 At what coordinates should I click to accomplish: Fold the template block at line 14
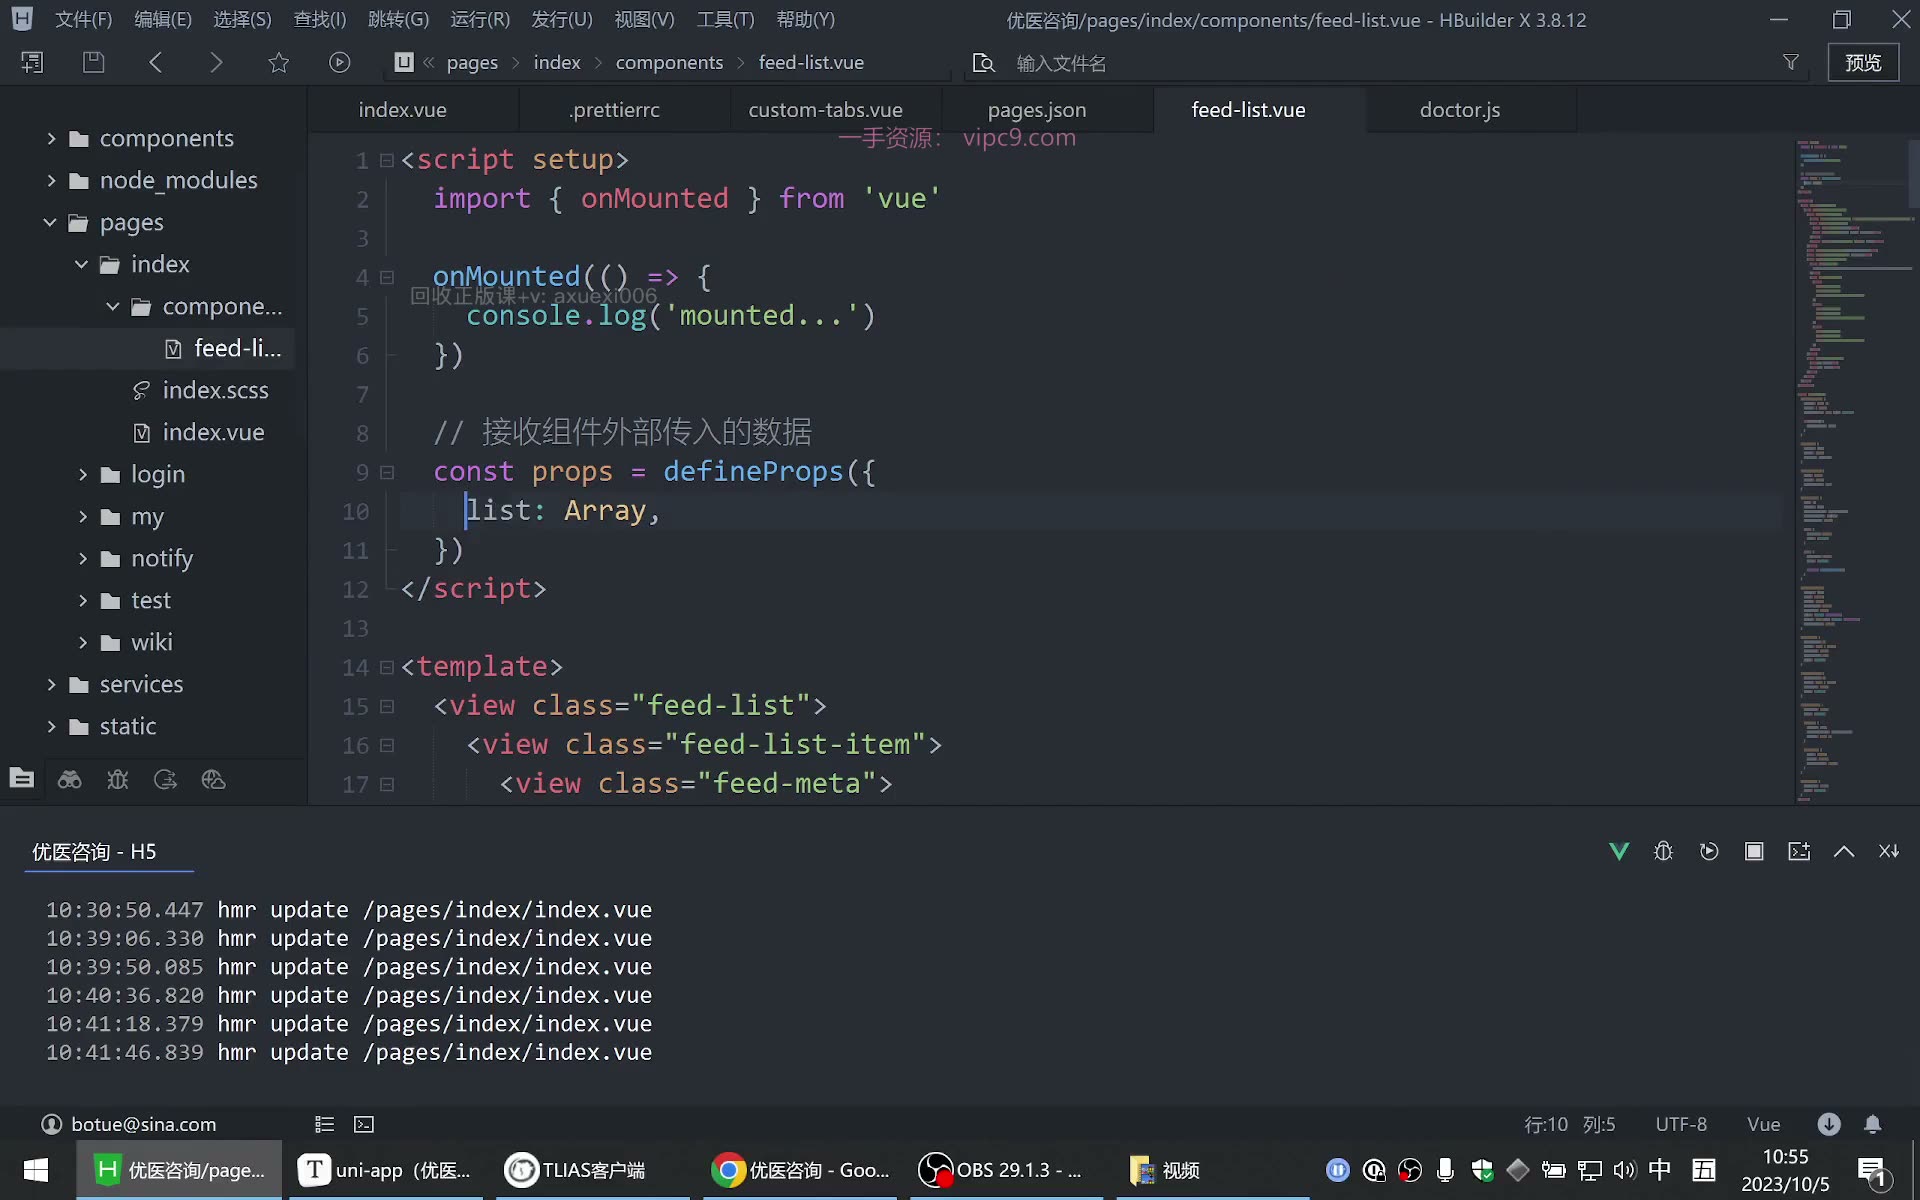click(387, 667)
